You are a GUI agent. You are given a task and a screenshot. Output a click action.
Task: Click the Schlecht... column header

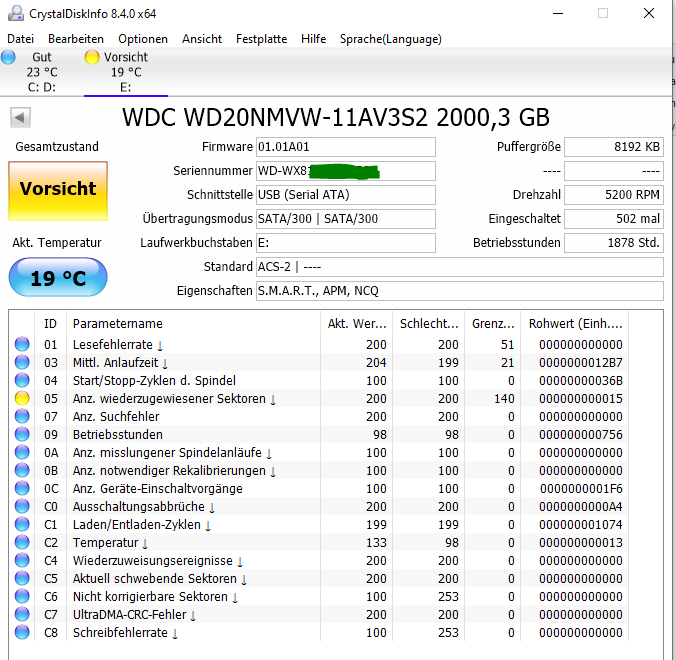coord(429,324)
